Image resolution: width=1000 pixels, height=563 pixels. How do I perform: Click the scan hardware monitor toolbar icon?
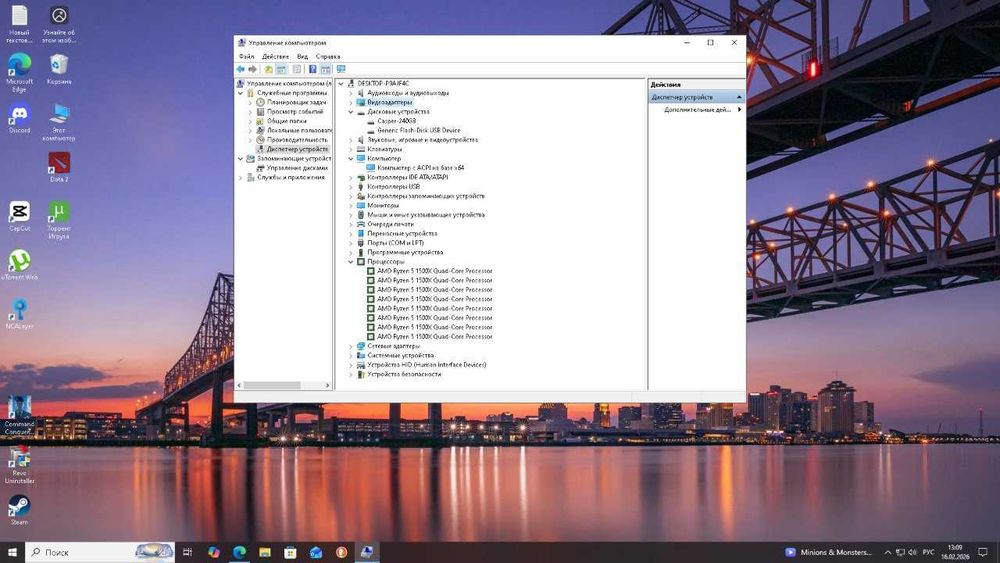point(341,70)
